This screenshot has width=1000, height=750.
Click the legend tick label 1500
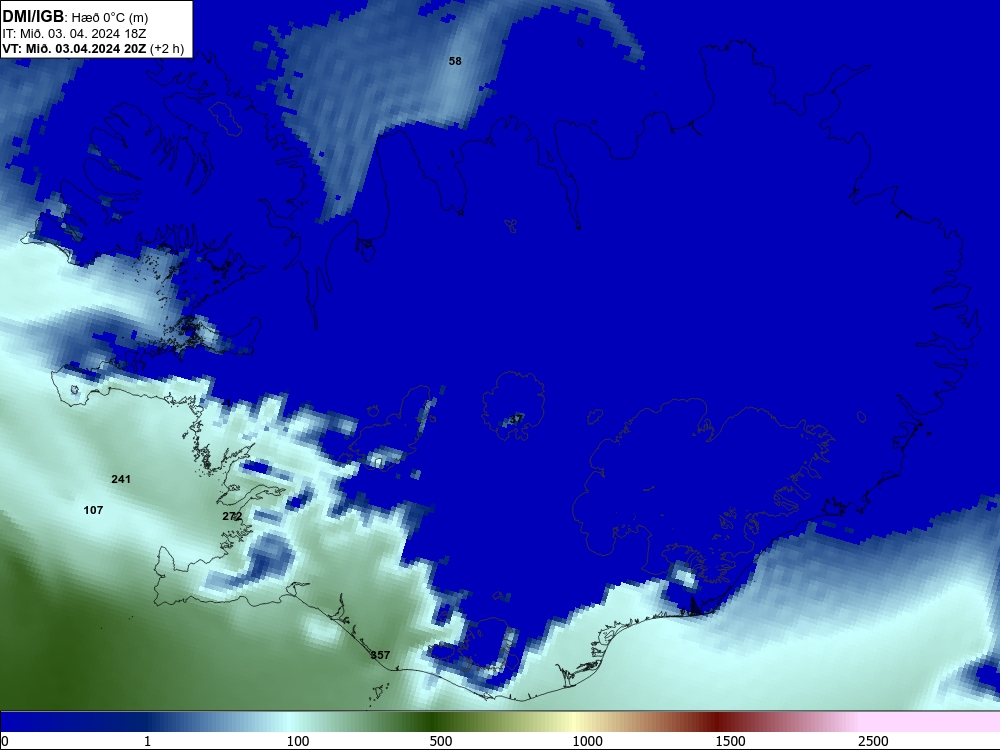pyautogui.click(x=730, y=741)
